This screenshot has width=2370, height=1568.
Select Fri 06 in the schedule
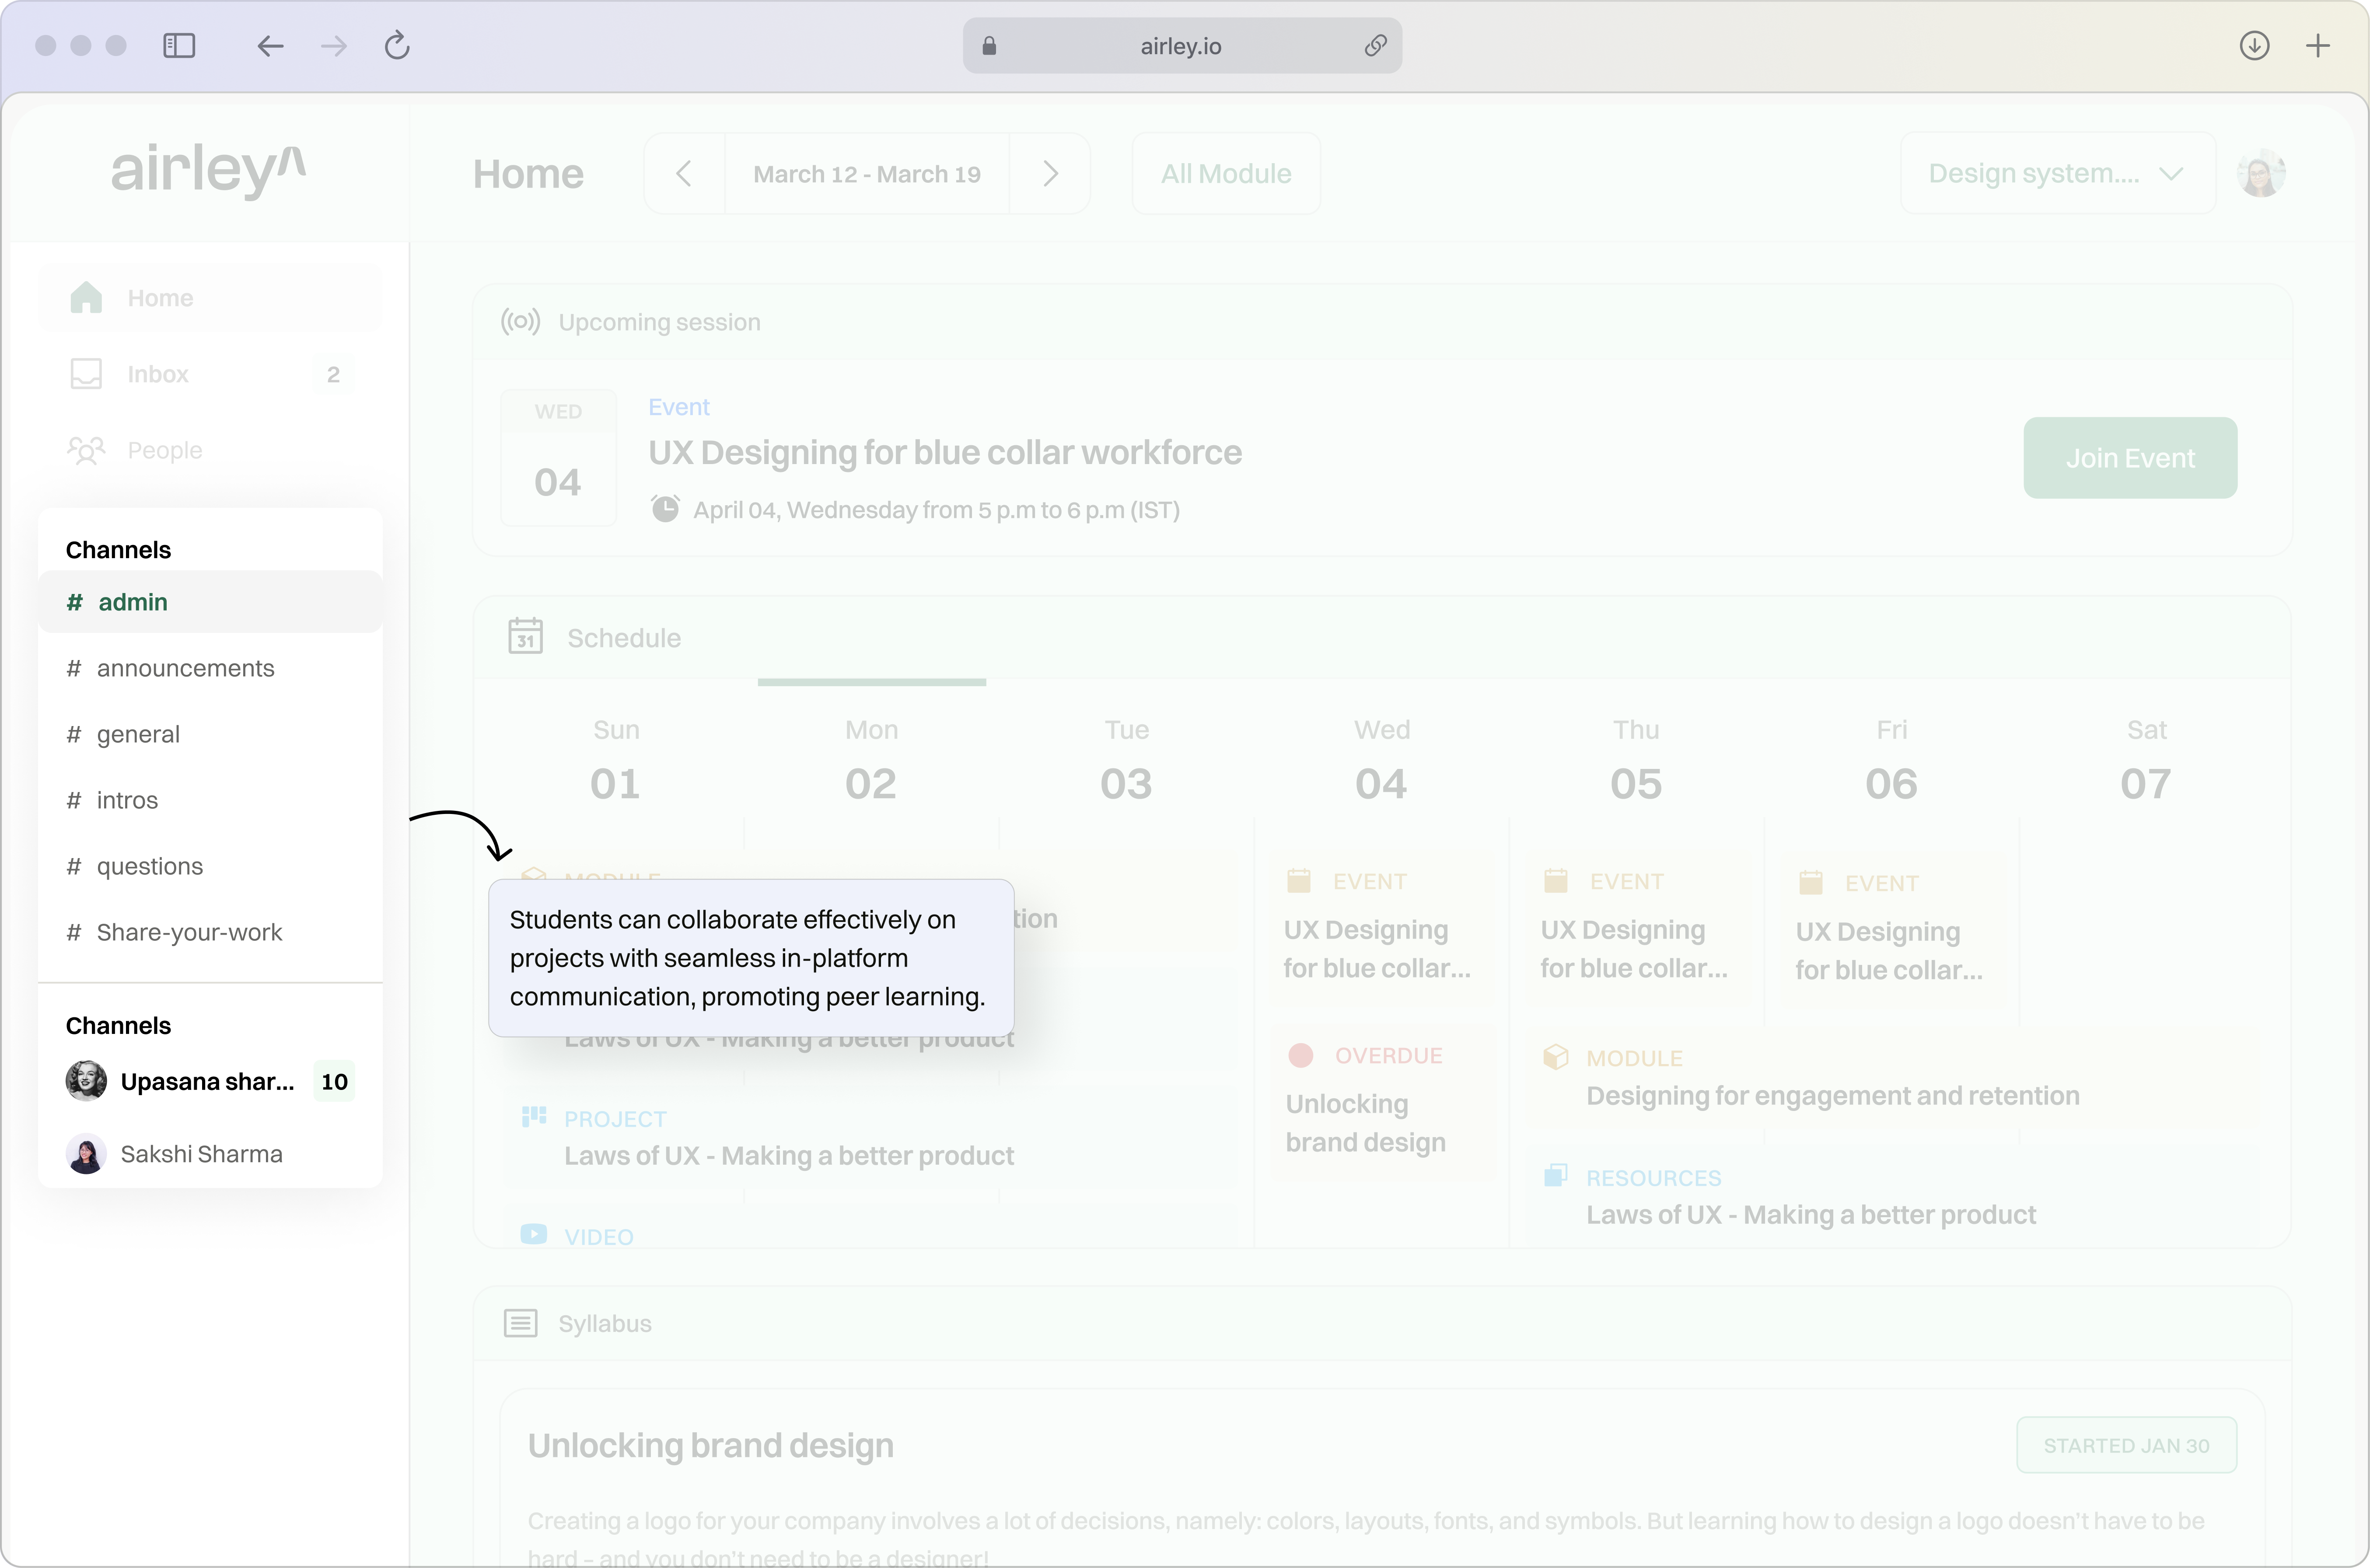tap(1891, 760)
